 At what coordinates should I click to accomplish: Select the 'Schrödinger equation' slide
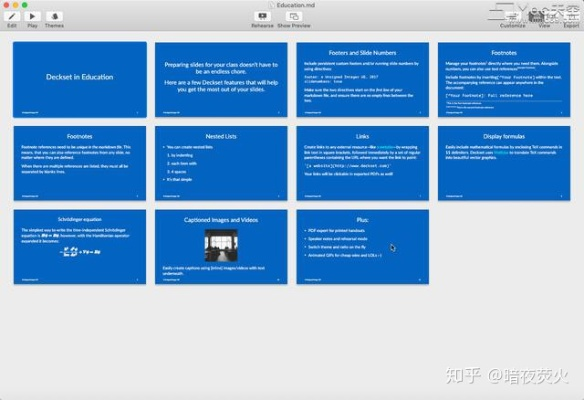80,247
